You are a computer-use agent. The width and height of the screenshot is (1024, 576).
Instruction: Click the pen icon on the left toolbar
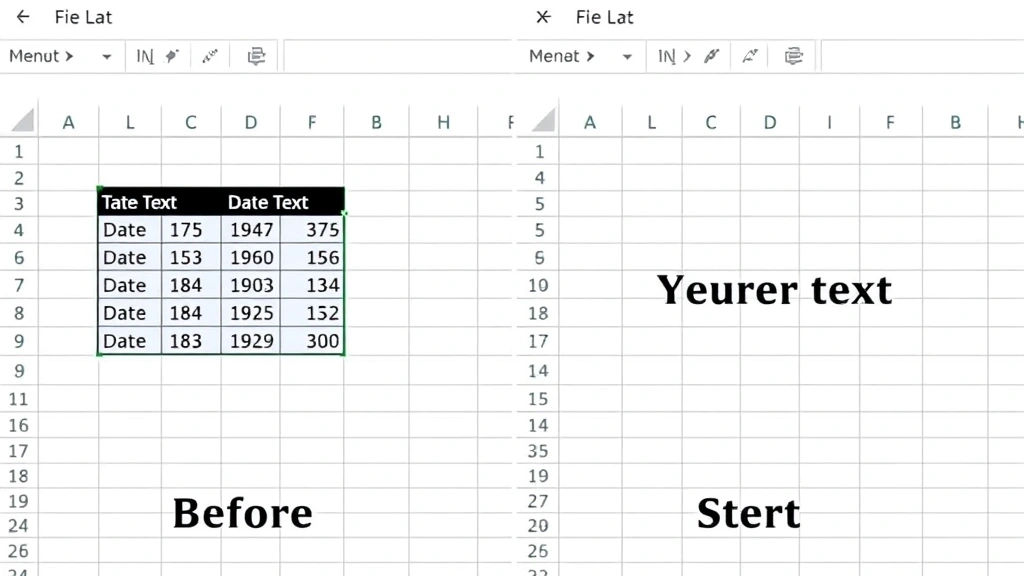(210, 55)
